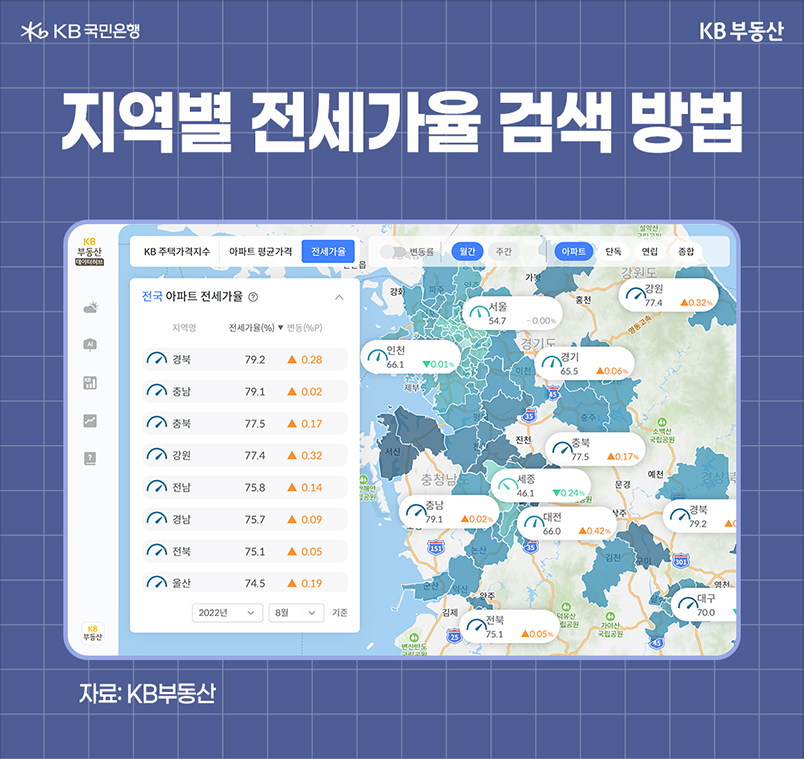Open the help book icon in the sidebar
This screenshot has width=804, height=759.
coord(90,458)
